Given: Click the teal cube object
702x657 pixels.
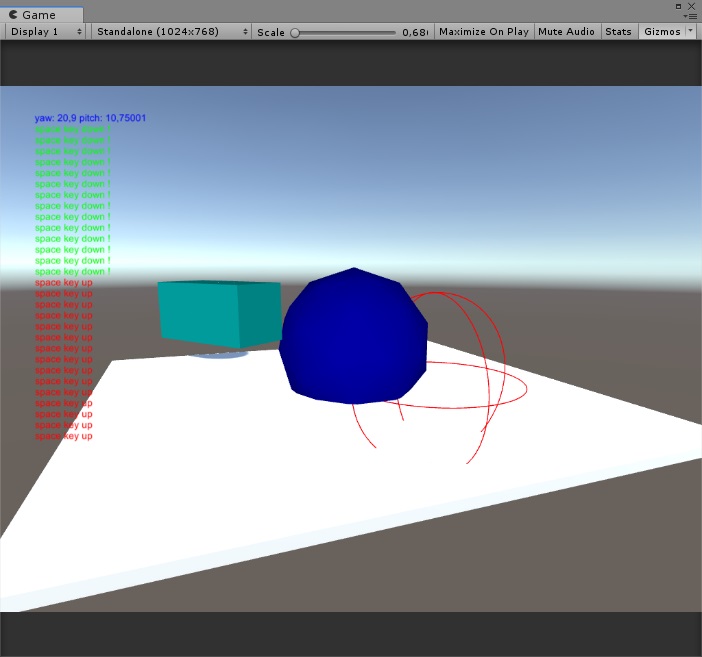Looking at the screenshot, I should pos(219,313).
